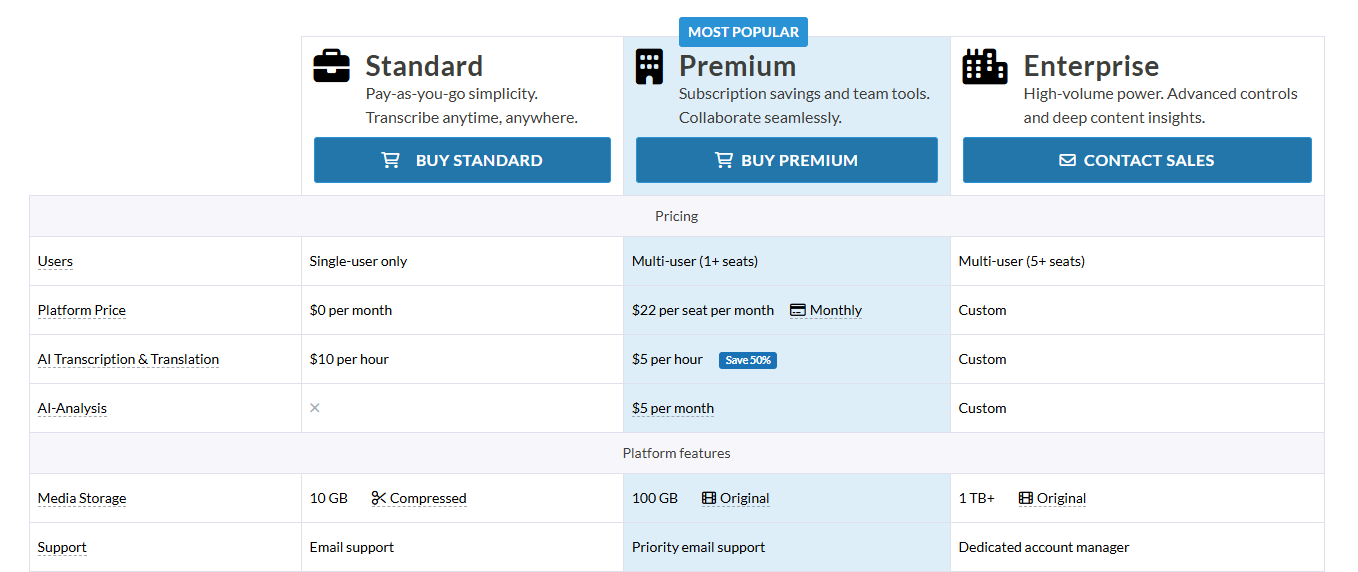Click the Premium plan building icon
This screenshot has height=572, width=1358.
click(649, 67)
